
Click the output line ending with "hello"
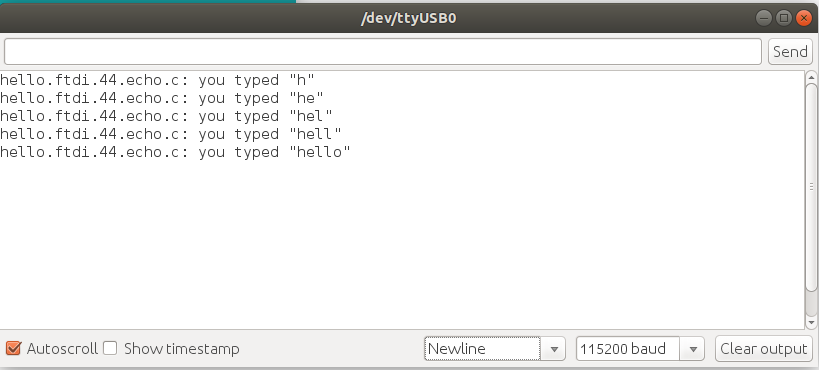pyautogui.click(x=176, y=152)
